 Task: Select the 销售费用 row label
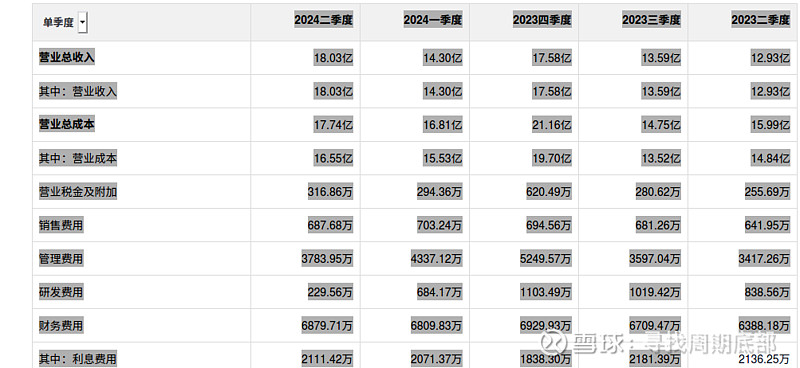click(x=61, y=225)
